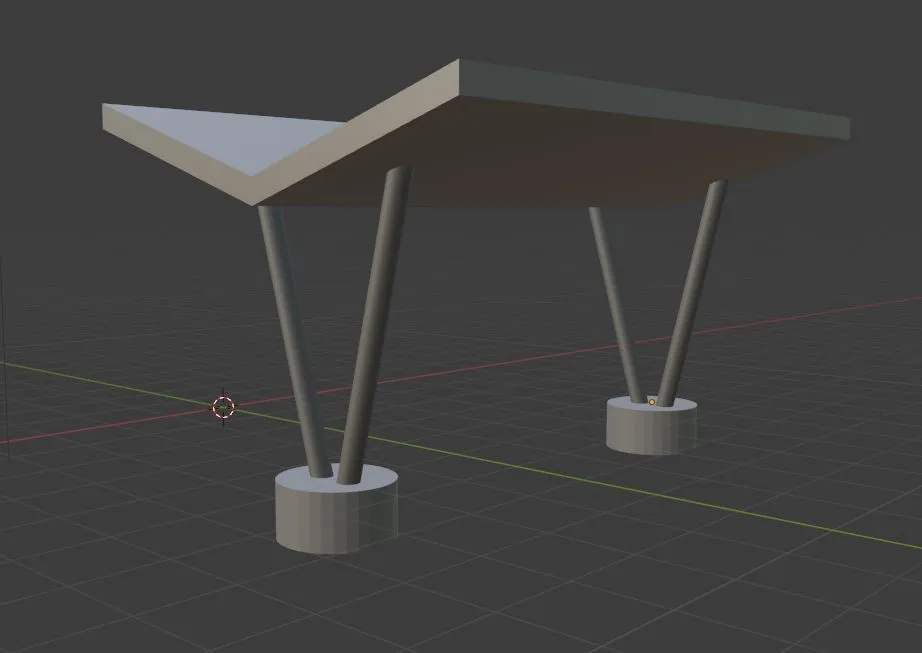The height and width of the screenshot is (653, 922).
Task: Click the orange origin point dot
Action: pos(652,402)
